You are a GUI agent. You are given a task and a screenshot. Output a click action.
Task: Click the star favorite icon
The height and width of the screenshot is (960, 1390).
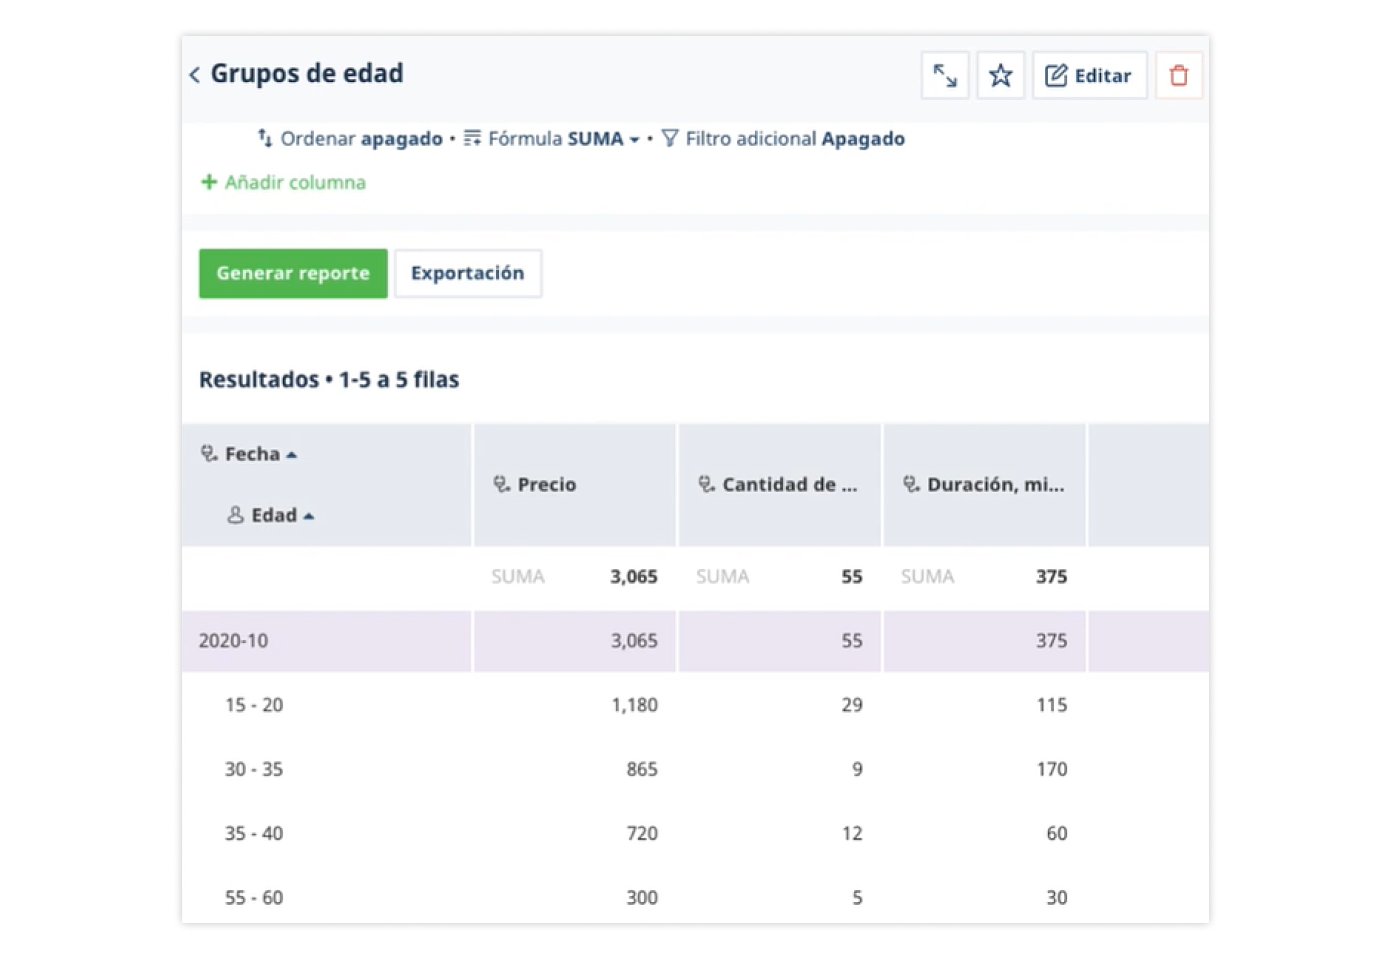[x=1000, y=75]
